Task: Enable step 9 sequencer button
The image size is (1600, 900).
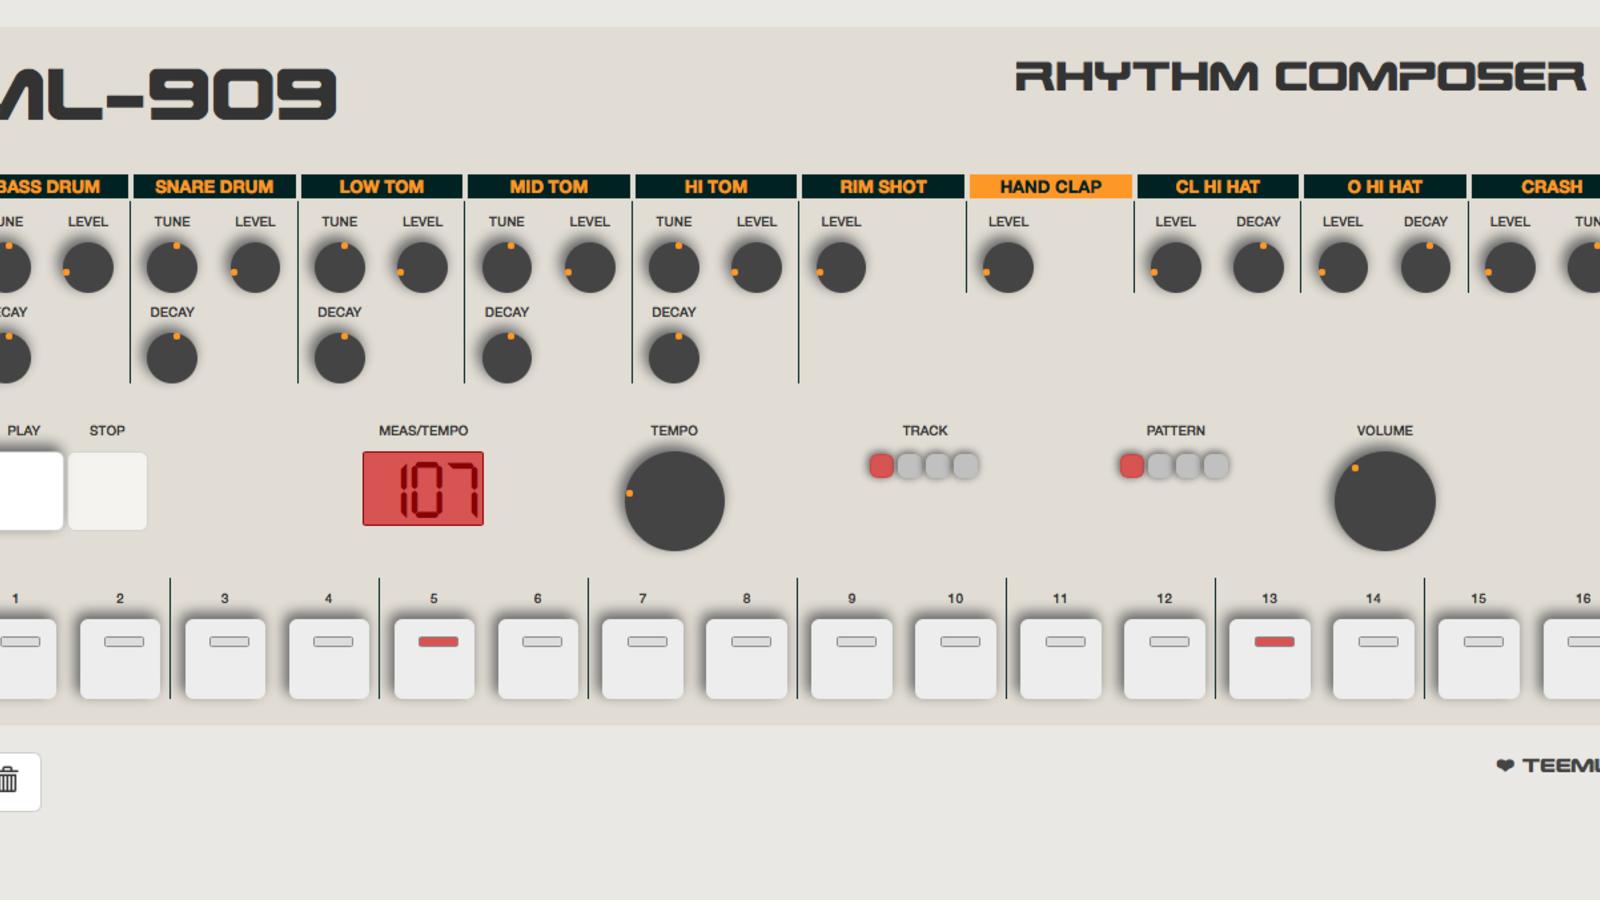Action: (x=852, y=658)
